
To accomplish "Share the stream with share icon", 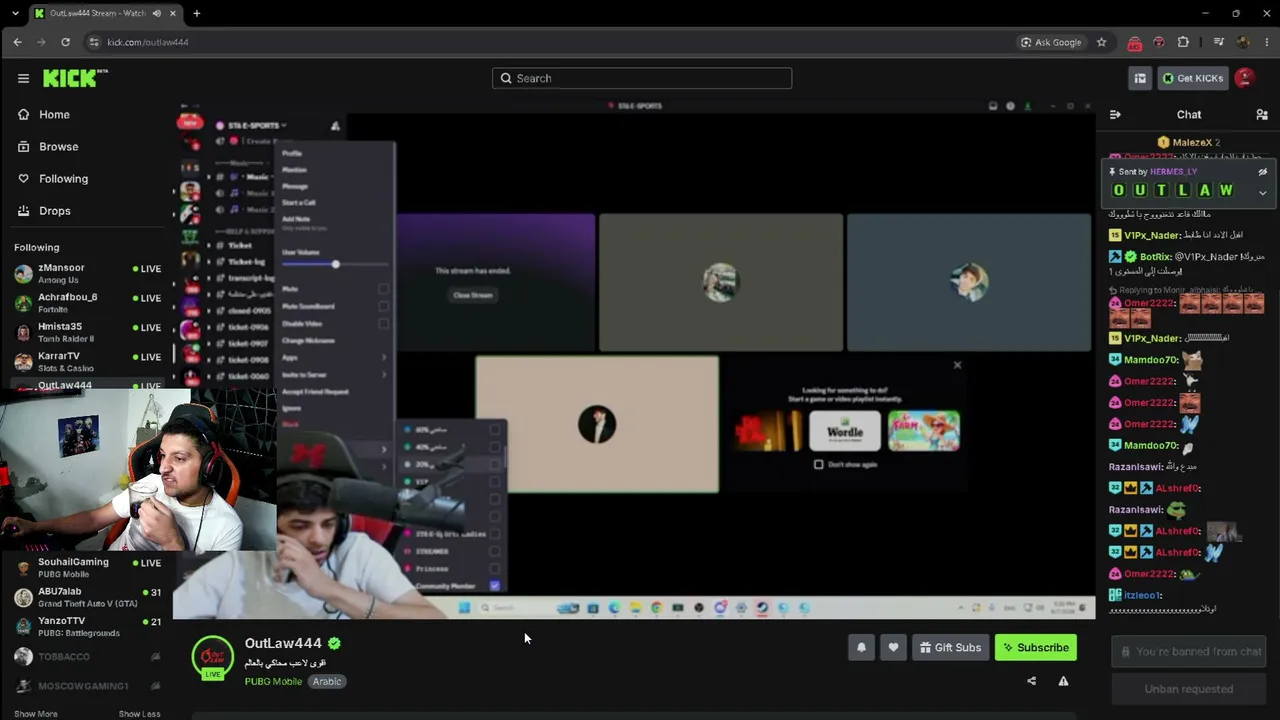I will pos(1031,681).
